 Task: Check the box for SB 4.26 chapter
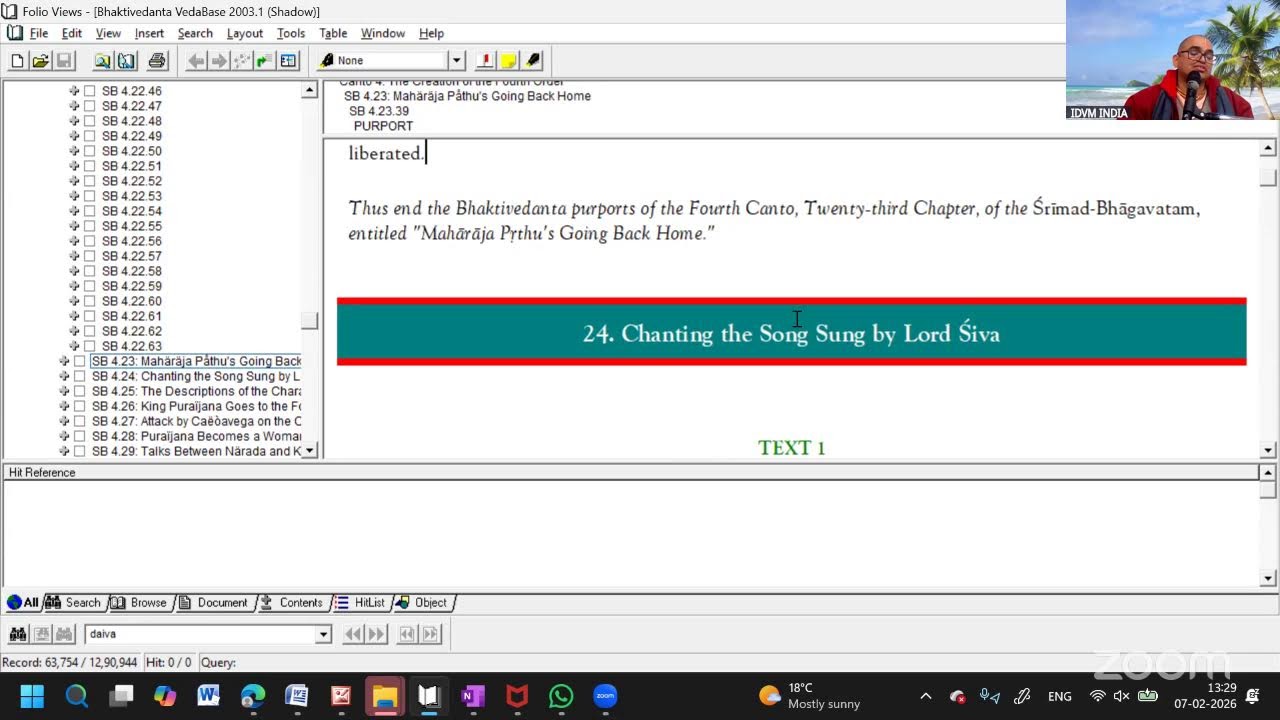pos(79,406)
